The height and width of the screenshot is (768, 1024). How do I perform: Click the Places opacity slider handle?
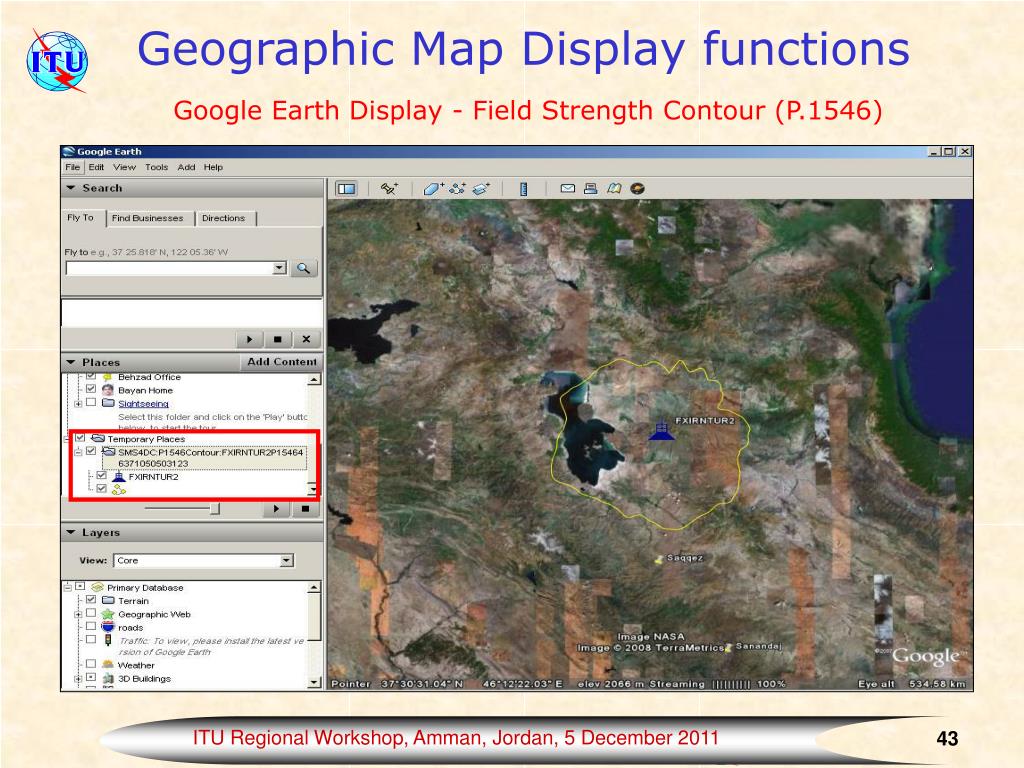tap(215, 509)
